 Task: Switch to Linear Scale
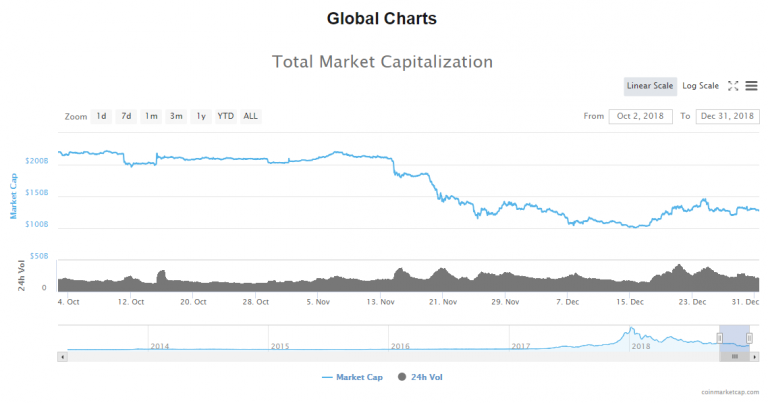[x=651, y=86]
